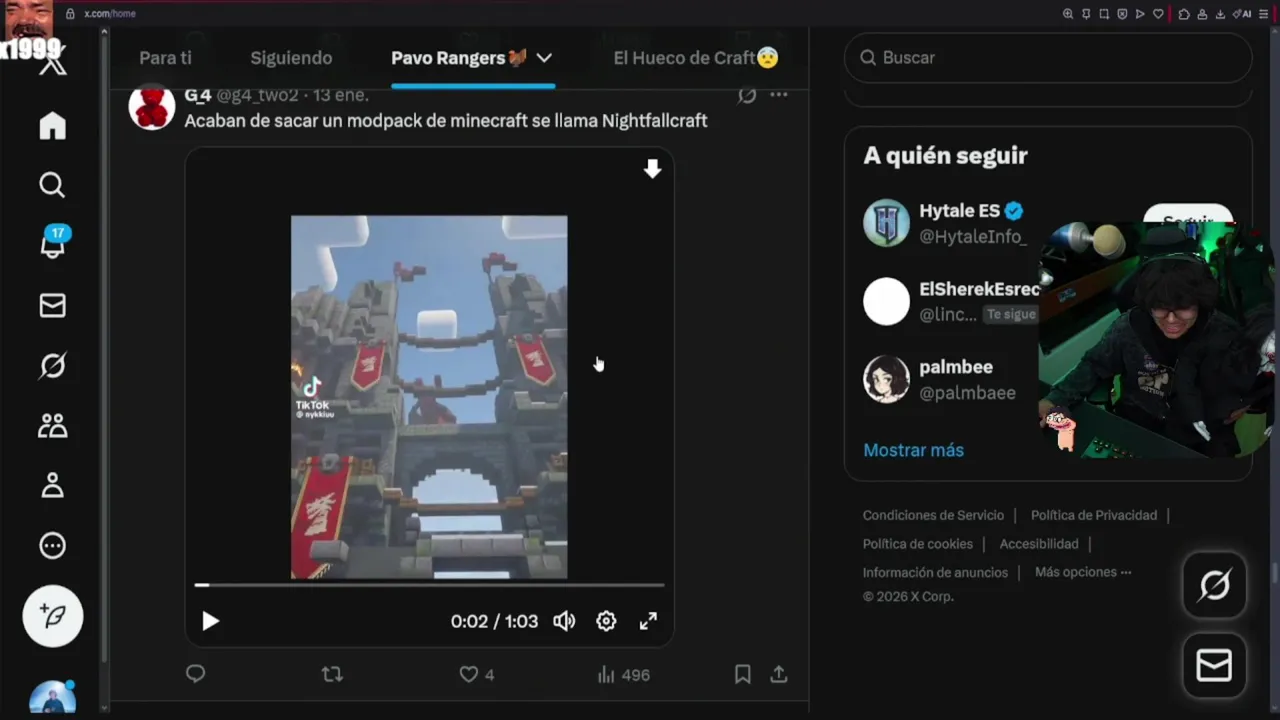The width and height of the screenshot is (1280, 720).
Task: Click the pin icon in browser toolbar
Action: pyautogui.click(x=1086, y=14)
